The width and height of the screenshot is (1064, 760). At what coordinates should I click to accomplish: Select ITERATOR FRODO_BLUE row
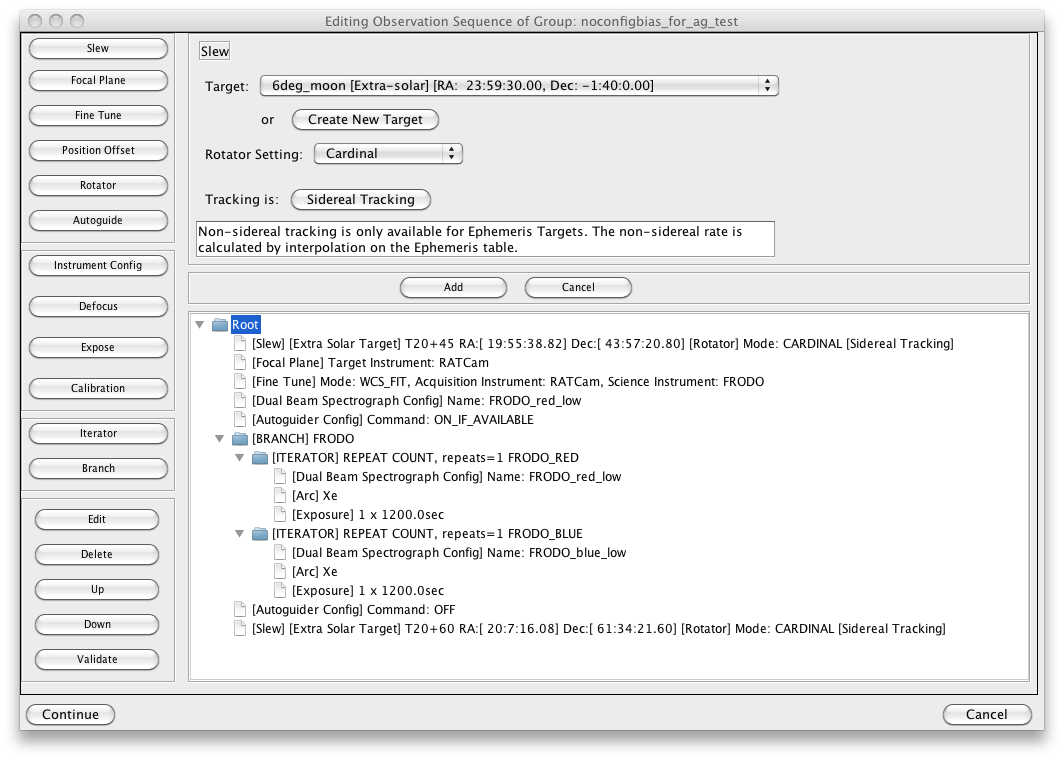[428, 533]
